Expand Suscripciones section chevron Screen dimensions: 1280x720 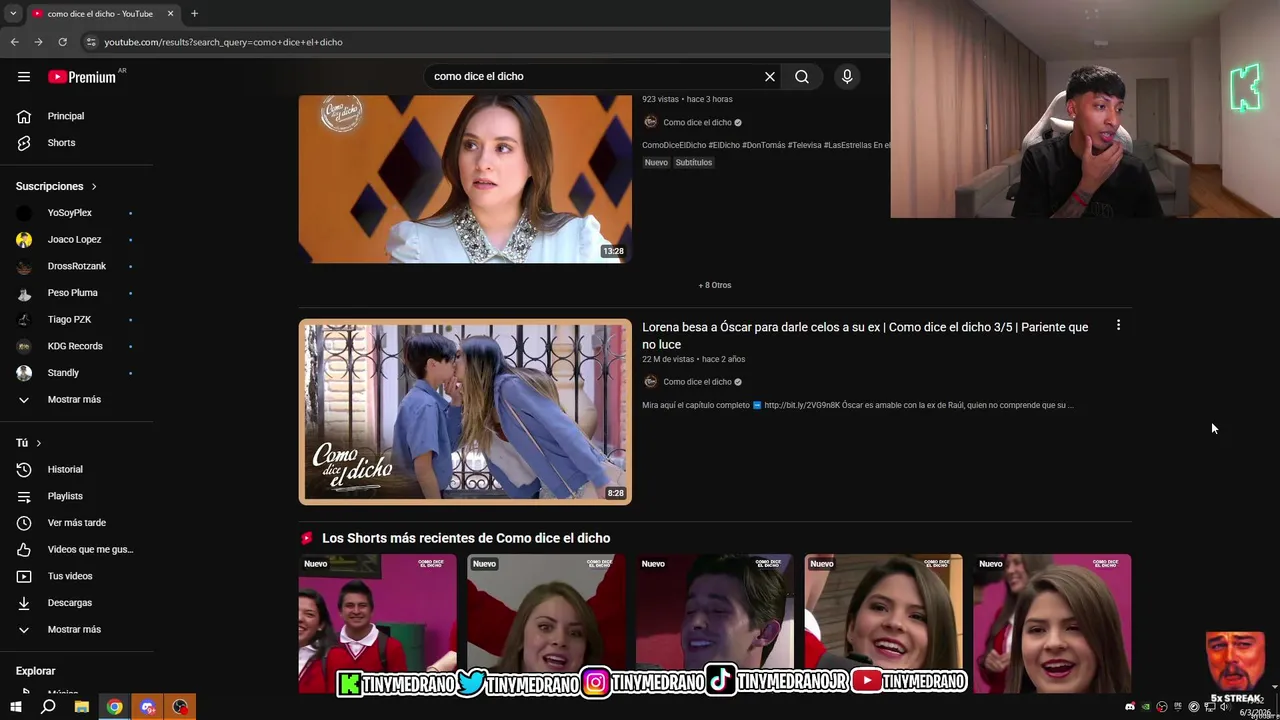click(x=94, y=186)
